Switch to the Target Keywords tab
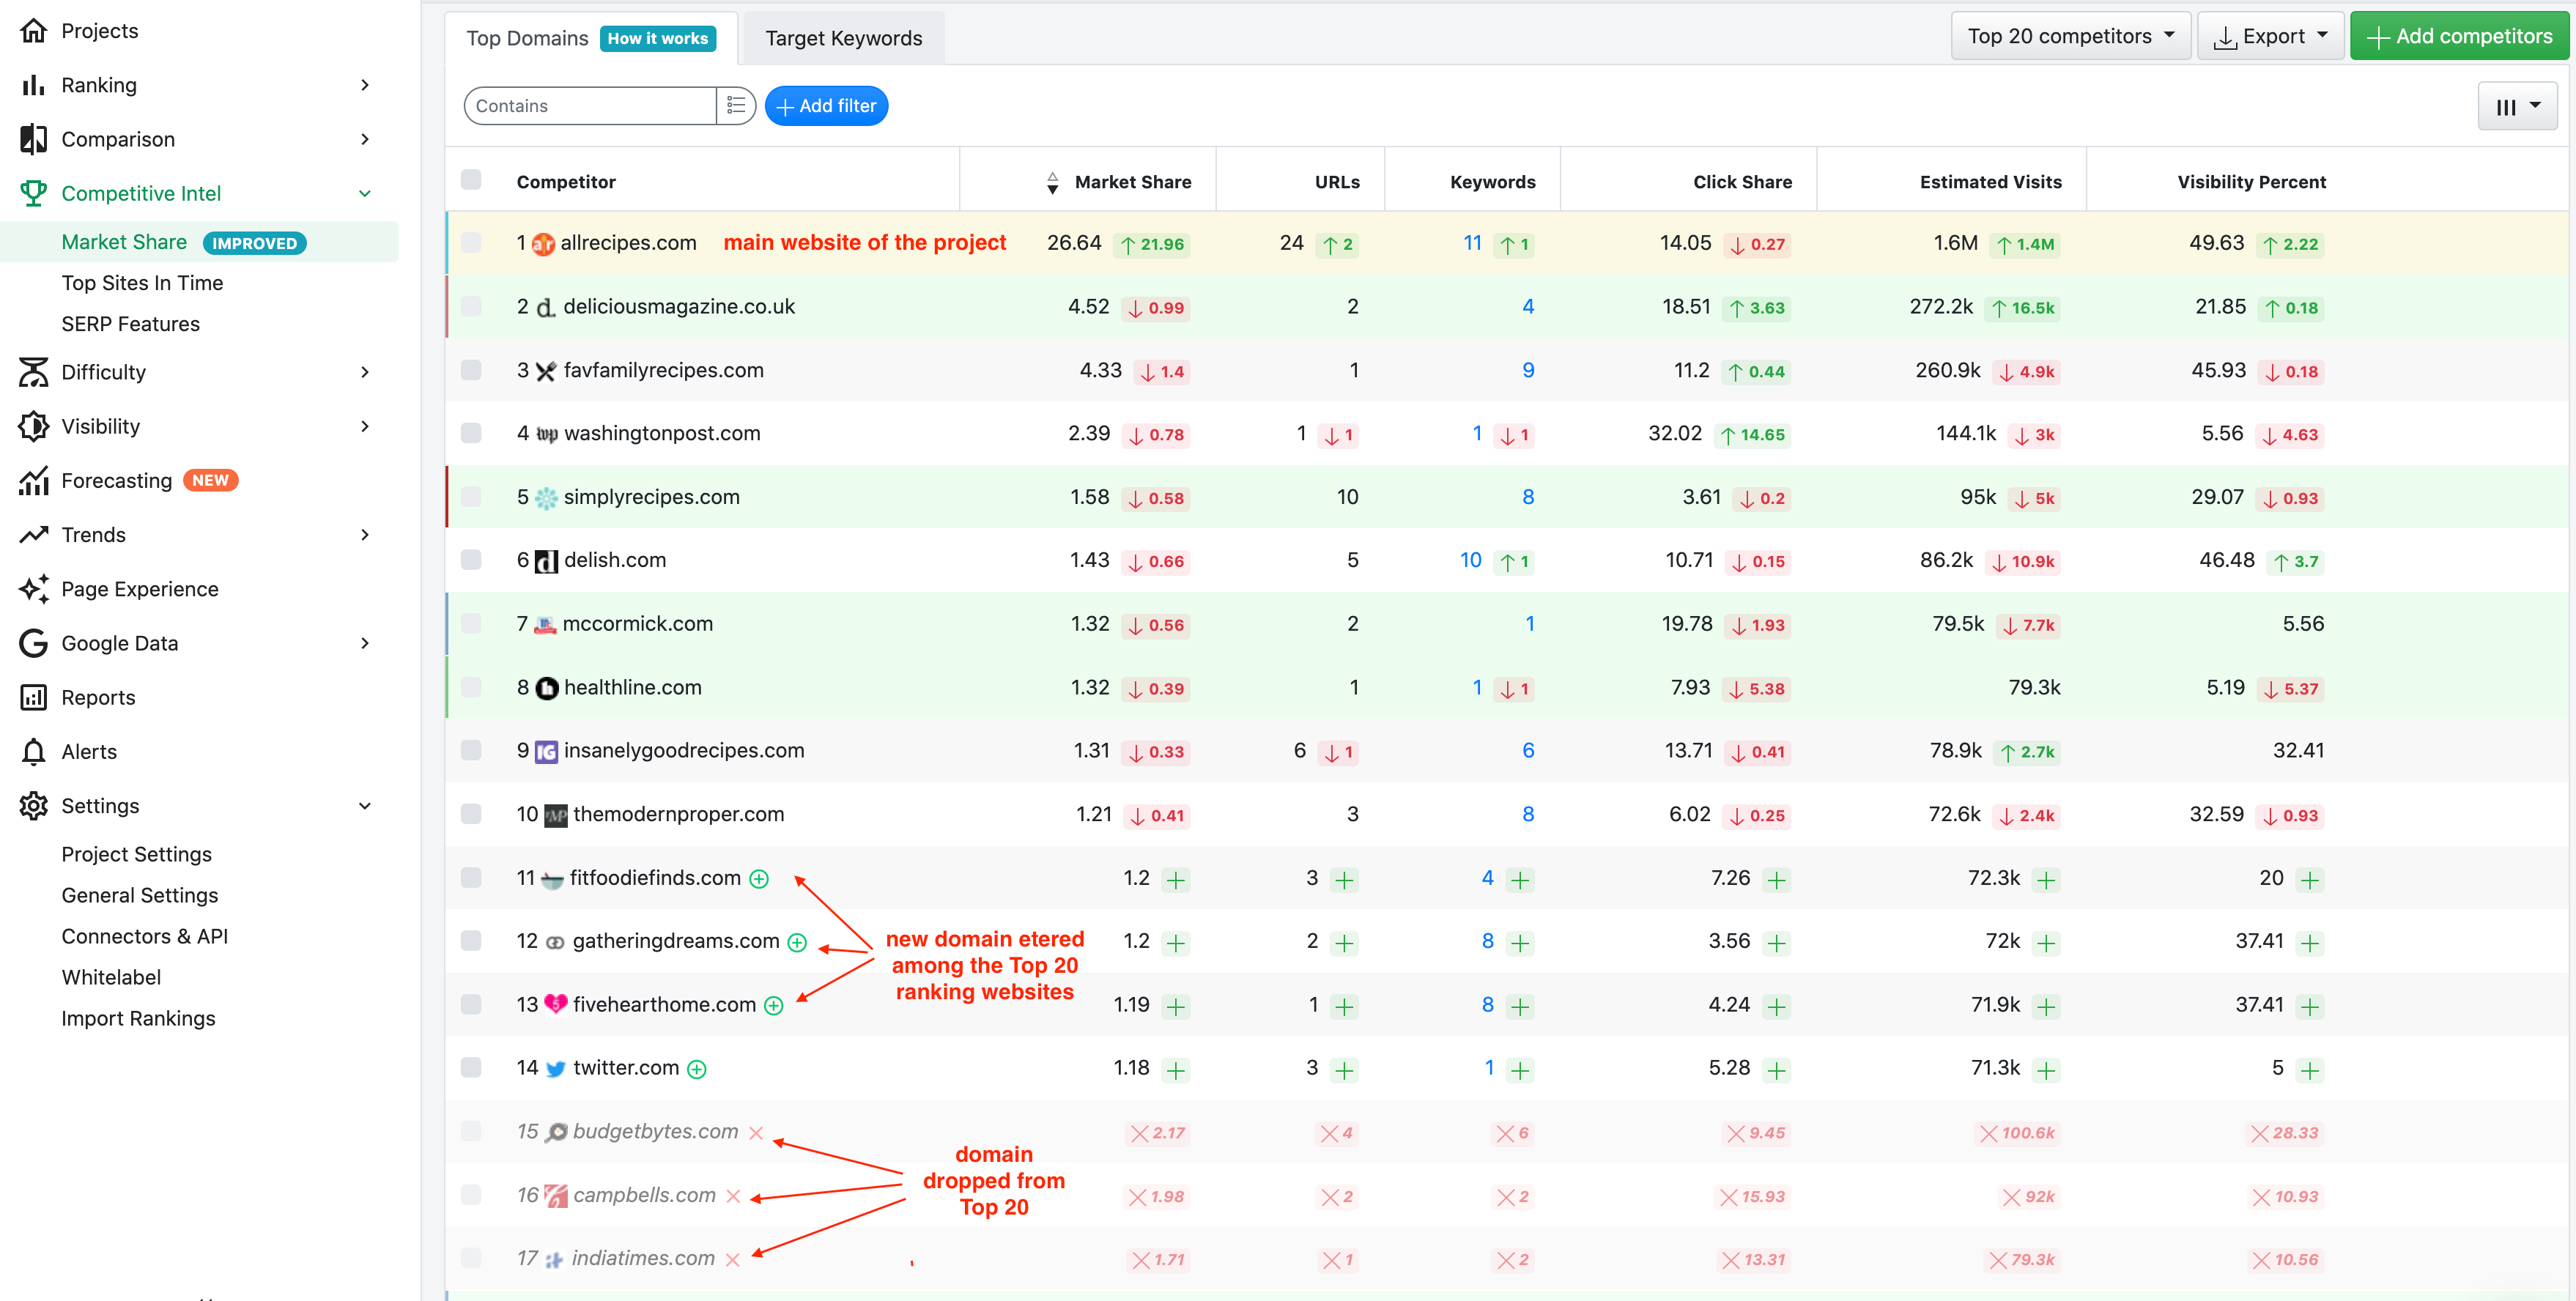The image size is (2576, 1301). pyautogui.click(x=843, y=38)
